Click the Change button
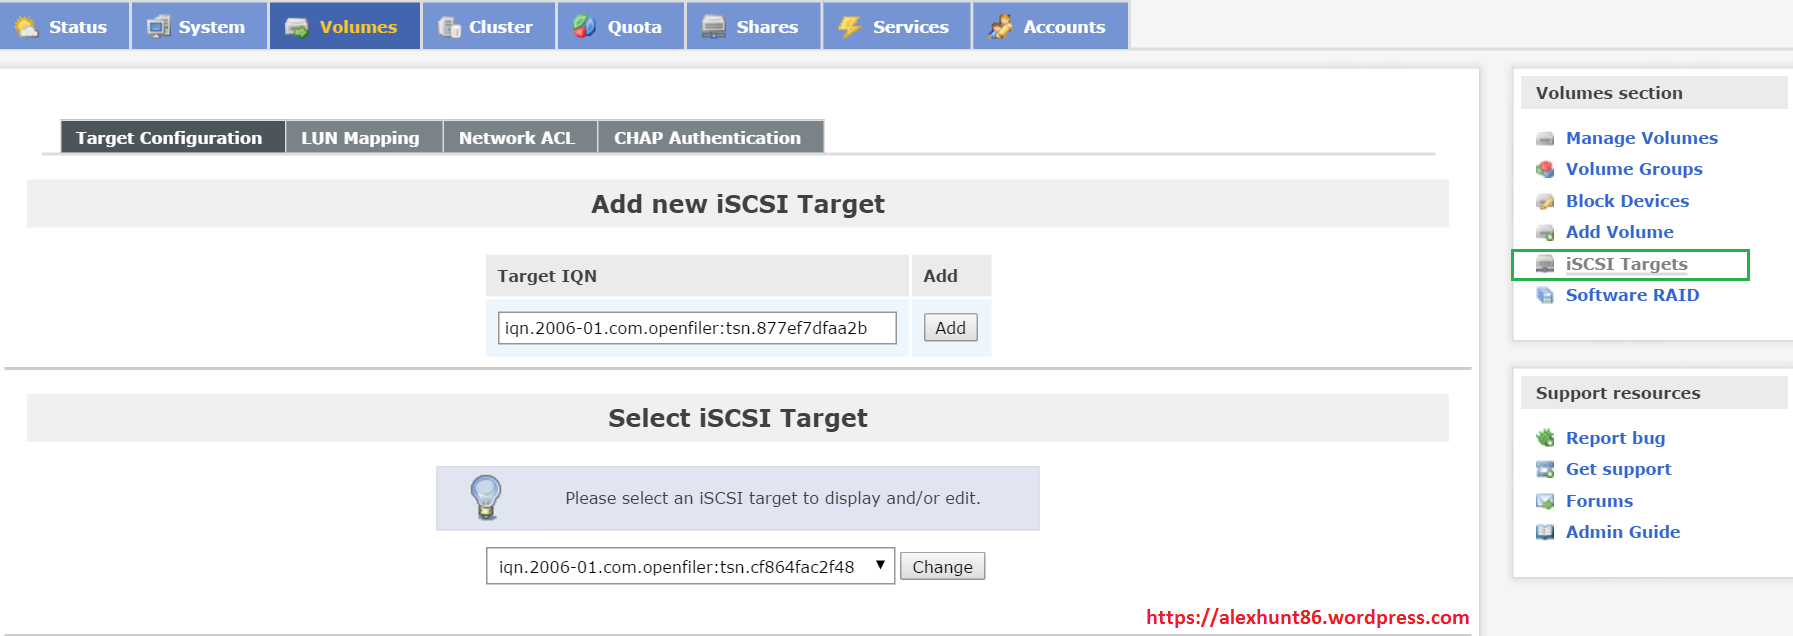This screenshot has height=636, width=1793. coord(942,567)
